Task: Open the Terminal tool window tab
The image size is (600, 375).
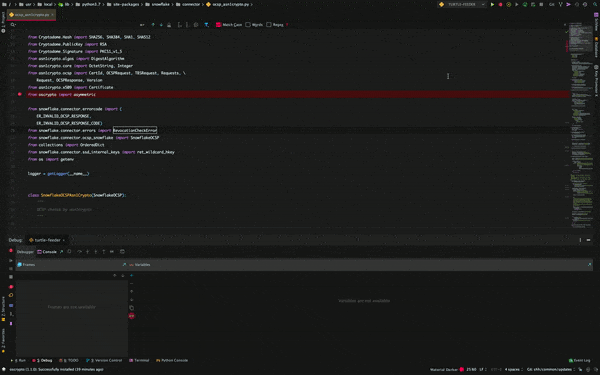Action: click(x=139, y=360)
